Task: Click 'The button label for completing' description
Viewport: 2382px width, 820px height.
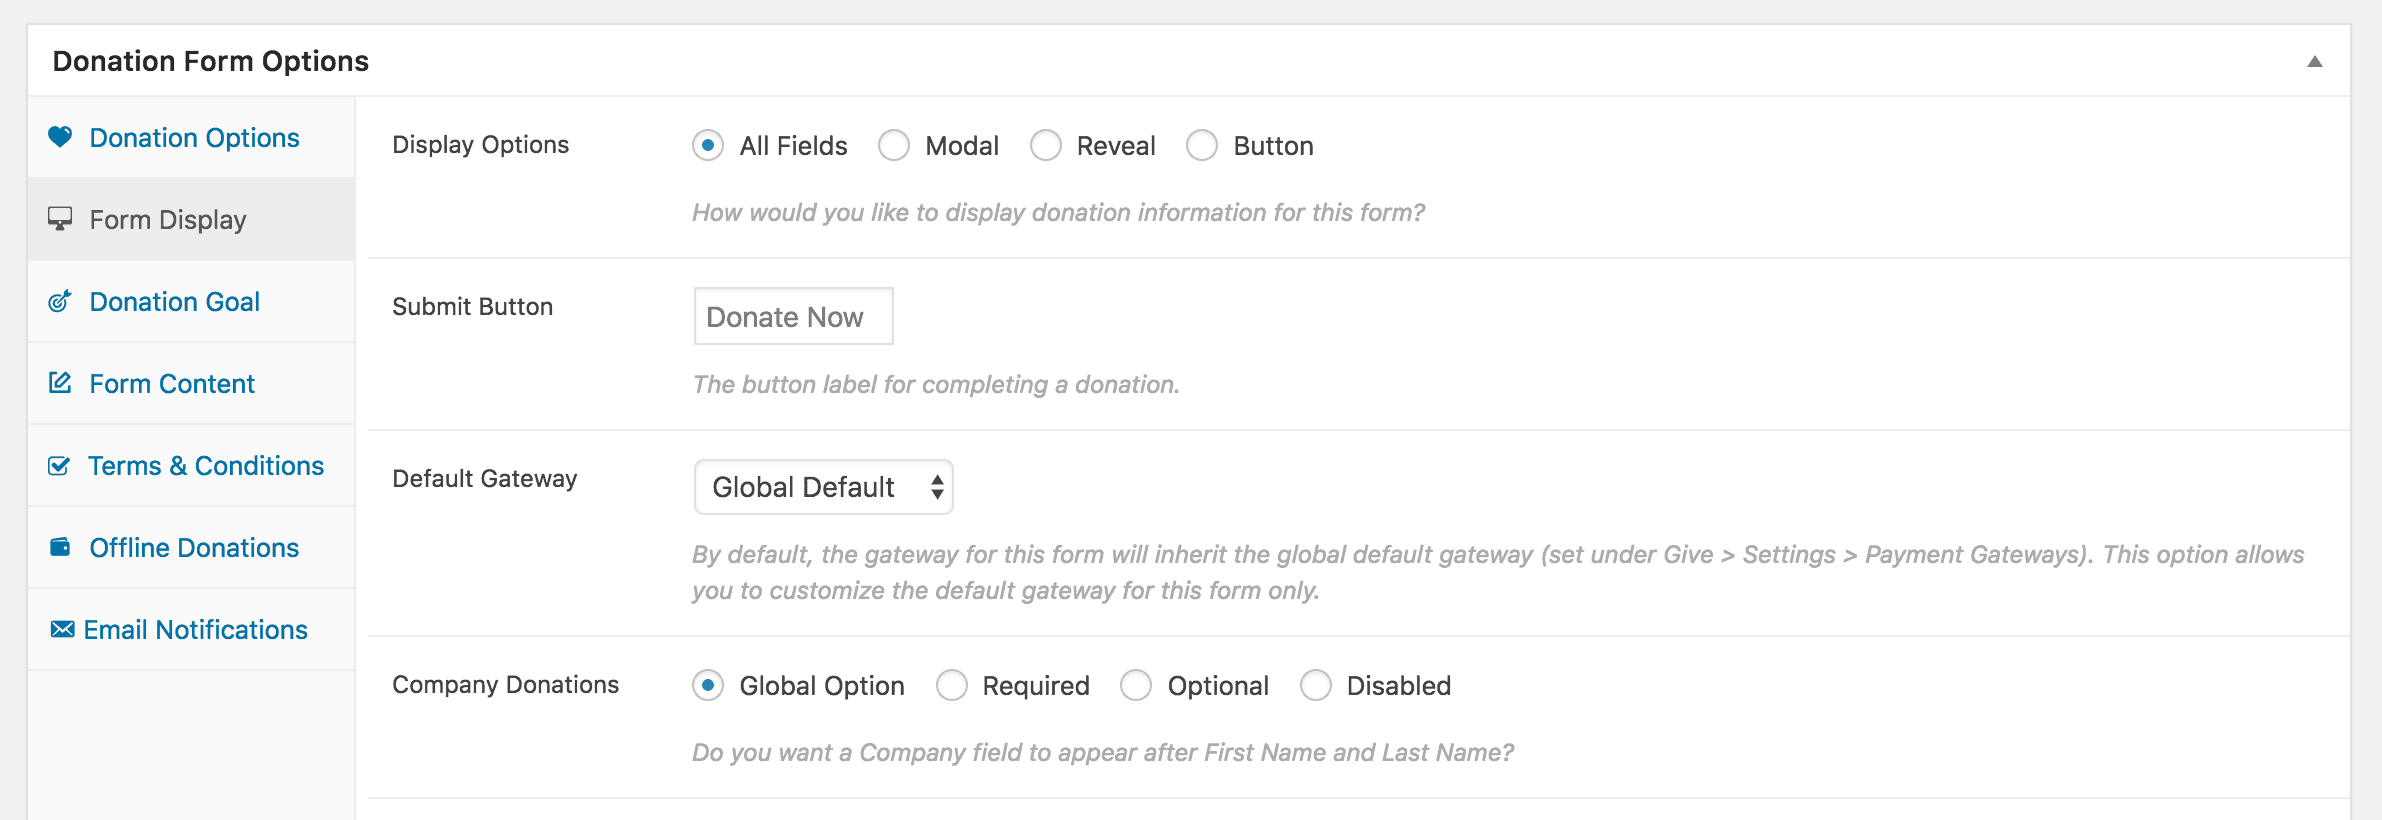Action: 936,384
